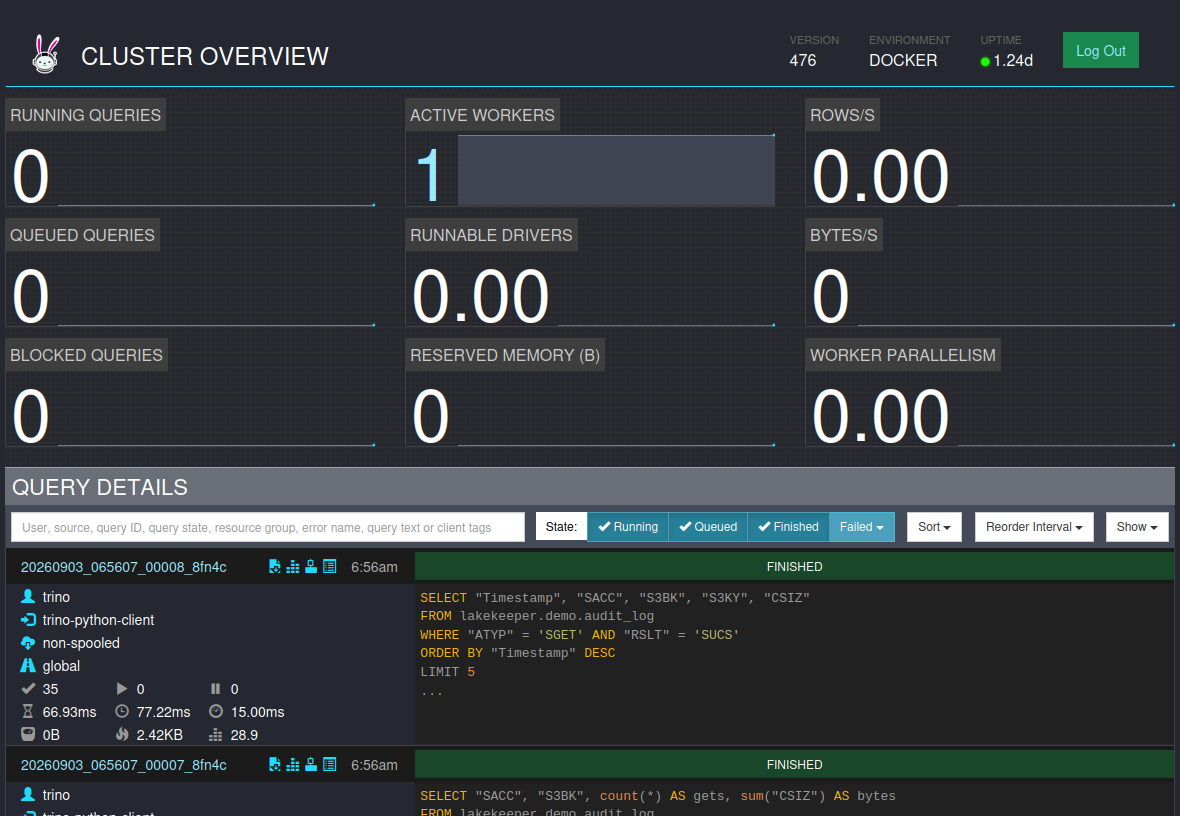
Task: Click the file-download icon of query 00008_8fn4c
Action: click(x=275, y=567)
